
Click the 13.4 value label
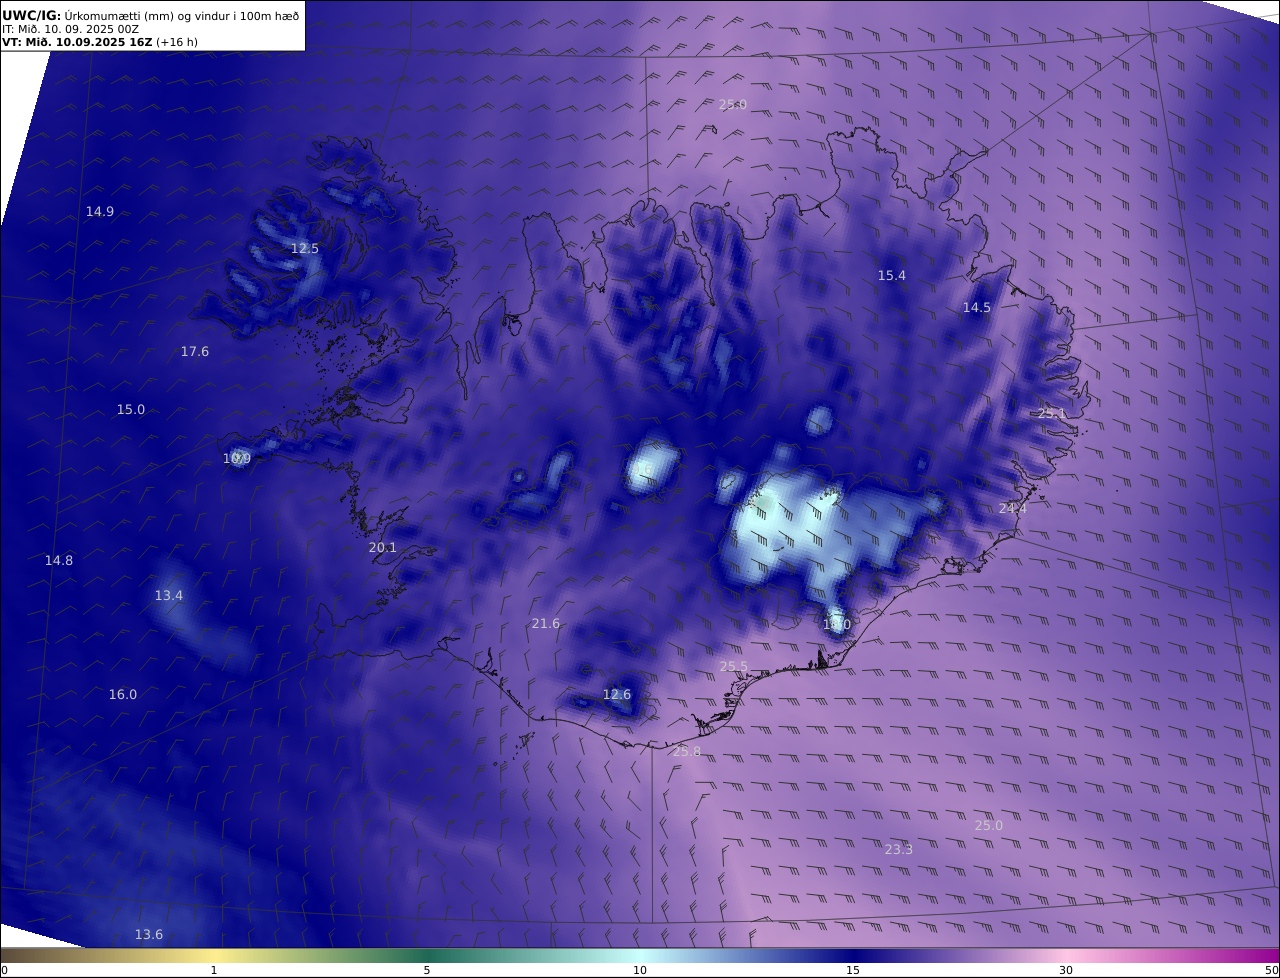(168, 596)
